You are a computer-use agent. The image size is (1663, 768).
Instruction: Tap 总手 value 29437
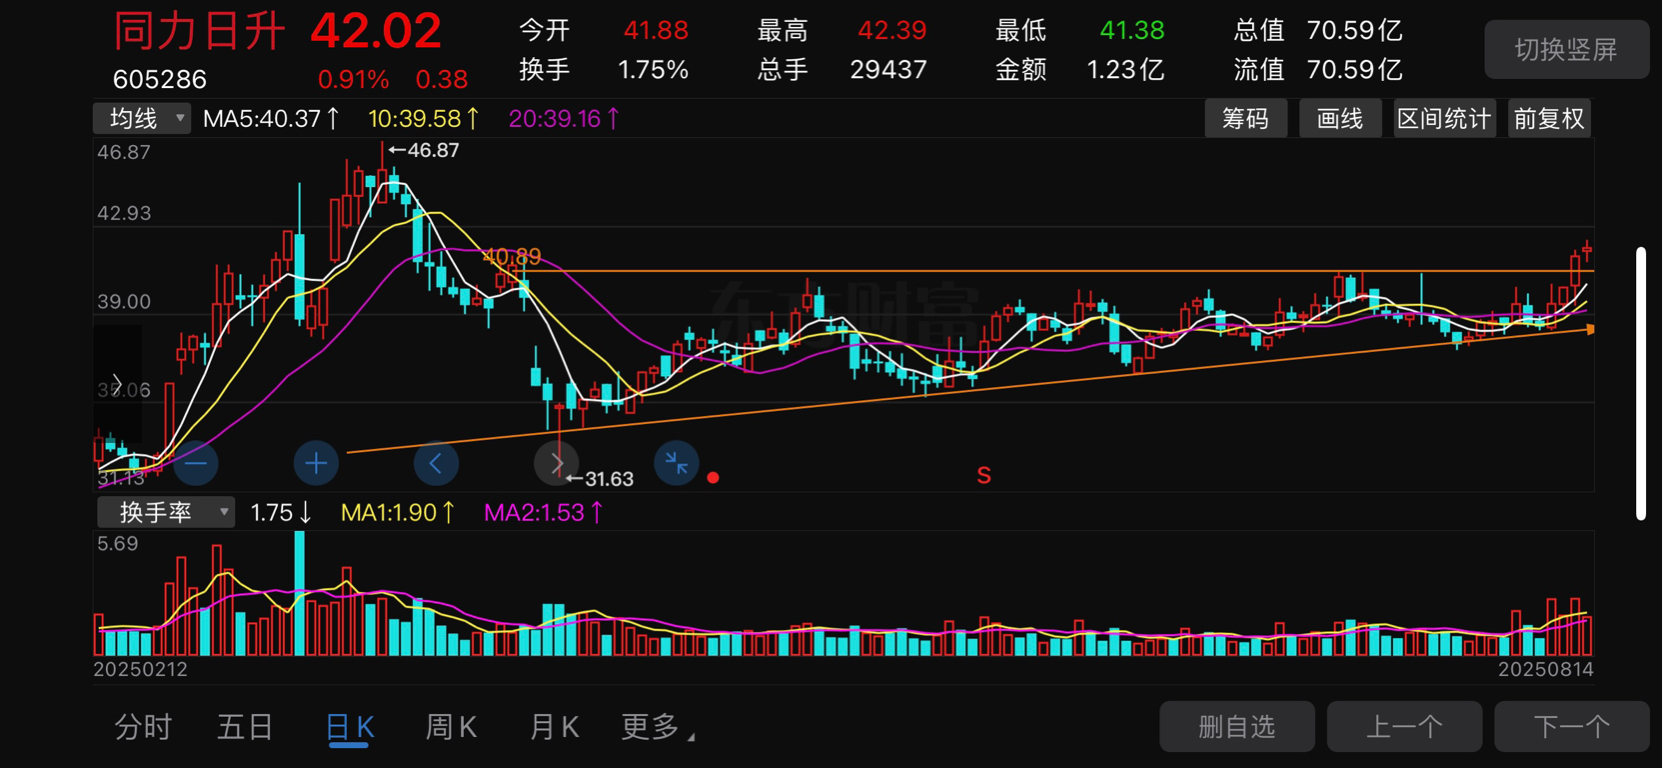point(888,70)
